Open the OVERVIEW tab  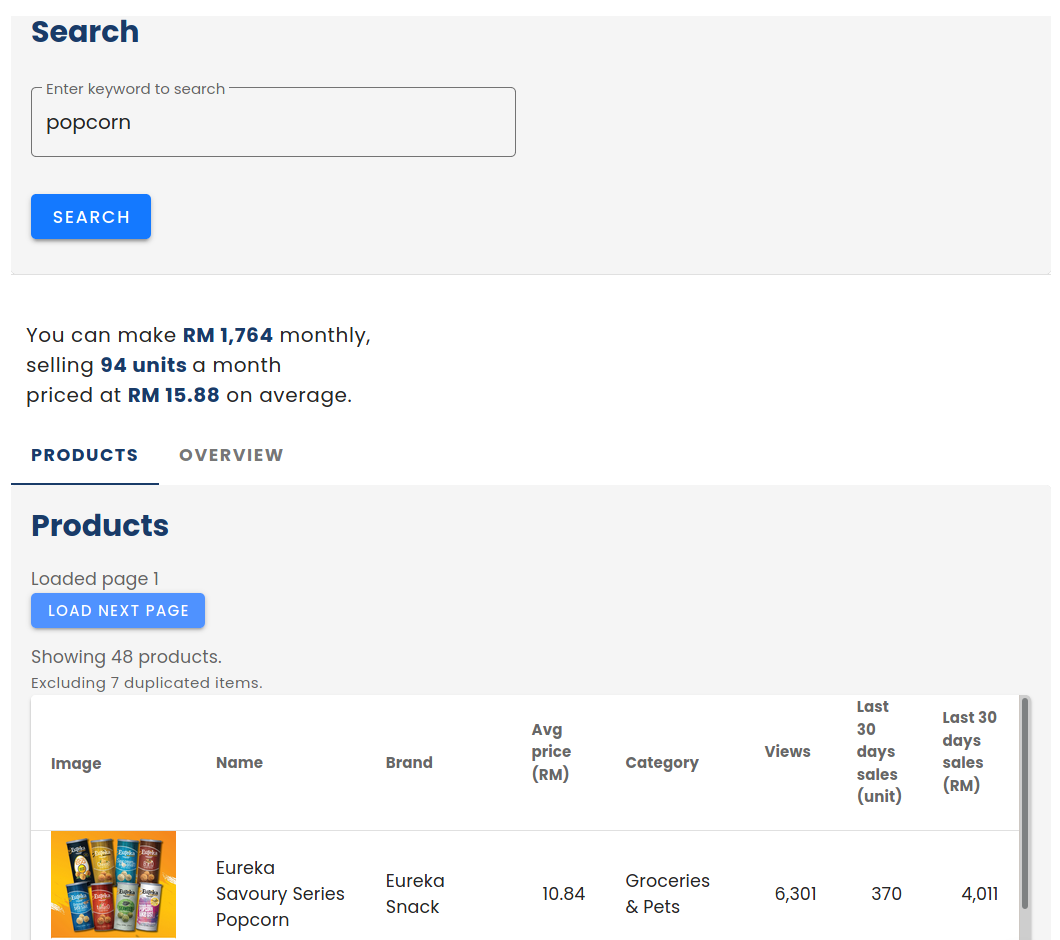pos(231,455)
